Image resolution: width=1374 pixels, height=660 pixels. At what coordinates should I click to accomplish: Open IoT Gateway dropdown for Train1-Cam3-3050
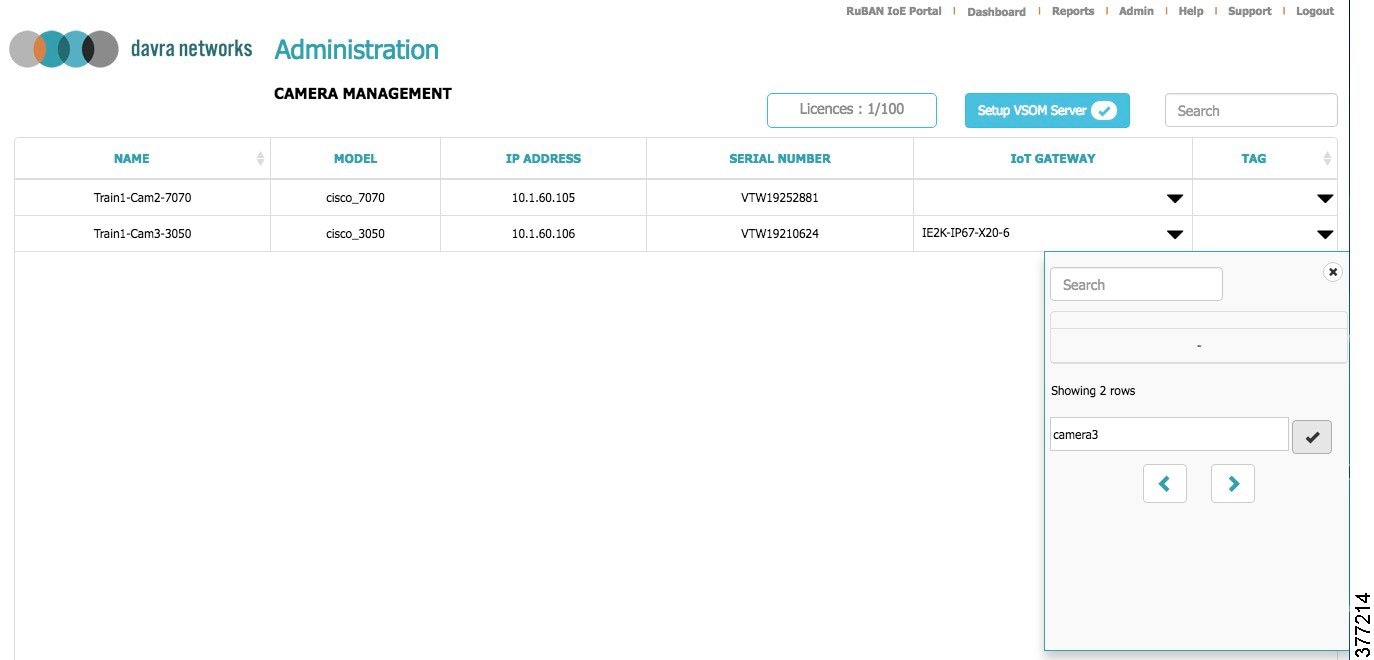1175,234
